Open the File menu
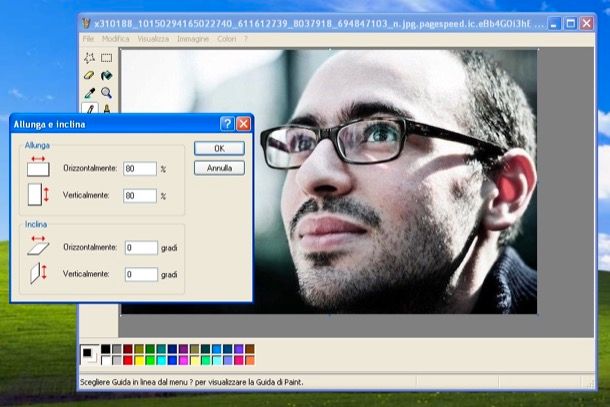Screen dimensions: 610x407 coord(88,38)
